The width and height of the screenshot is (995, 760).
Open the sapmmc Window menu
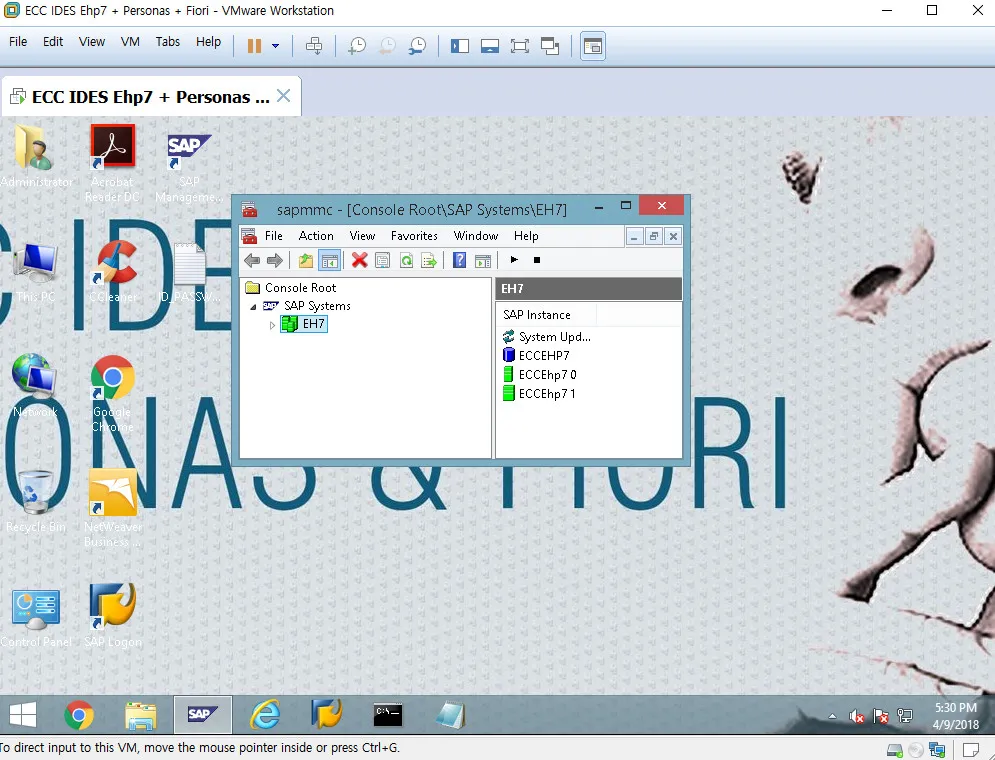click(476, 236)
